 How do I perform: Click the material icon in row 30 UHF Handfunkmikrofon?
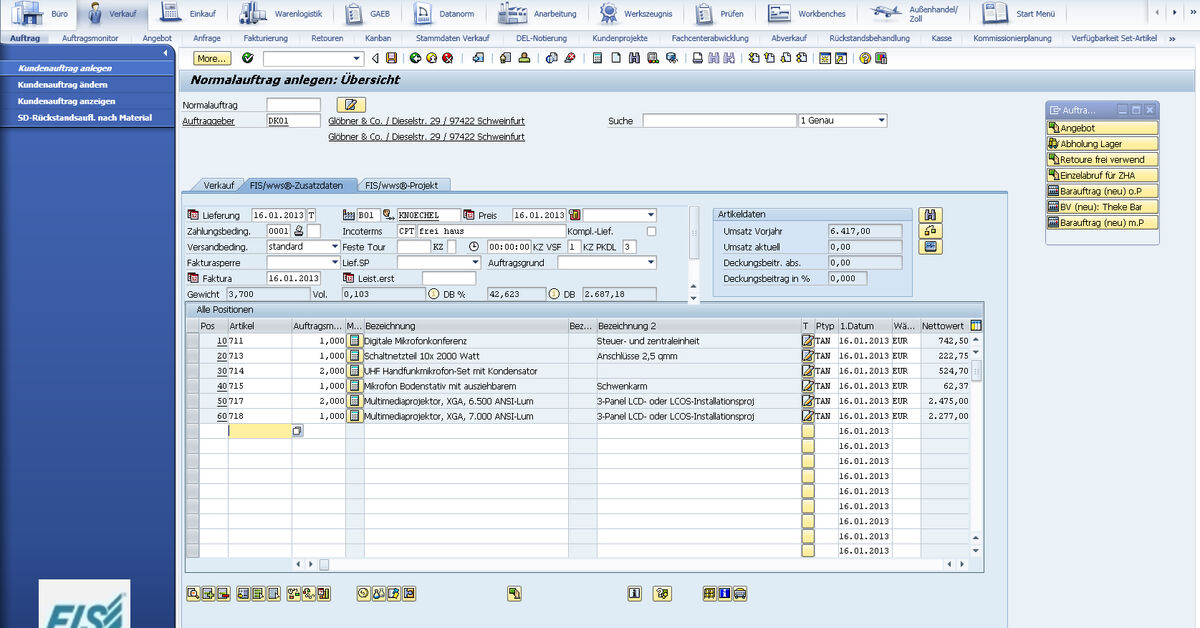(354, 371)
